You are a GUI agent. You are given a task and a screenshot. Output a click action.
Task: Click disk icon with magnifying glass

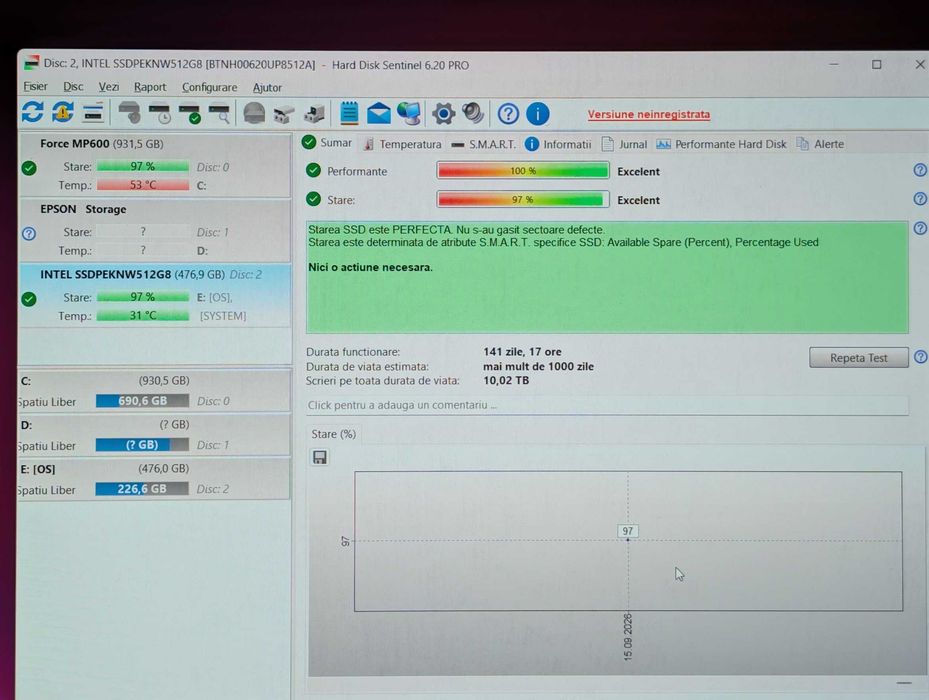pyautogui.click(x=219, y=113)
